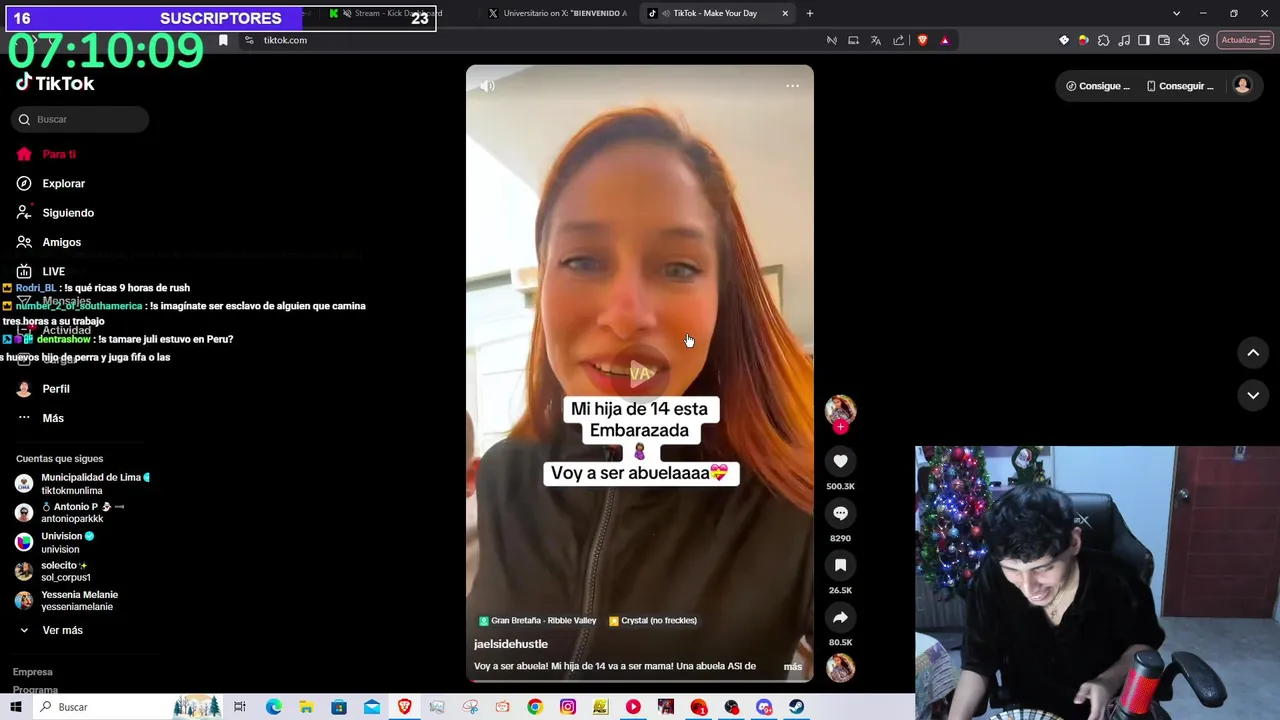Open the jaelsidehustle username link
Viewport: 1280px width, 720px height.
click(511, 644)
